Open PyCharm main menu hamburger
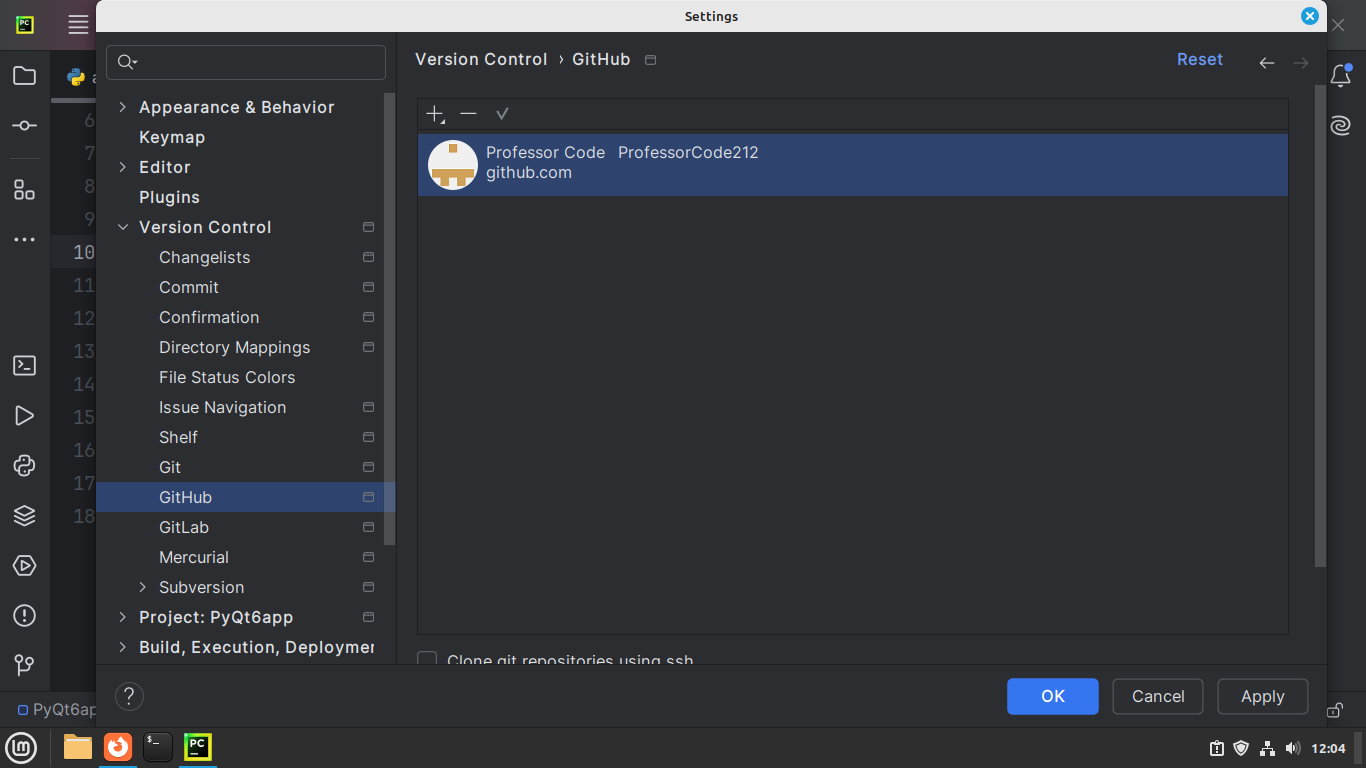 coord(78,25)
